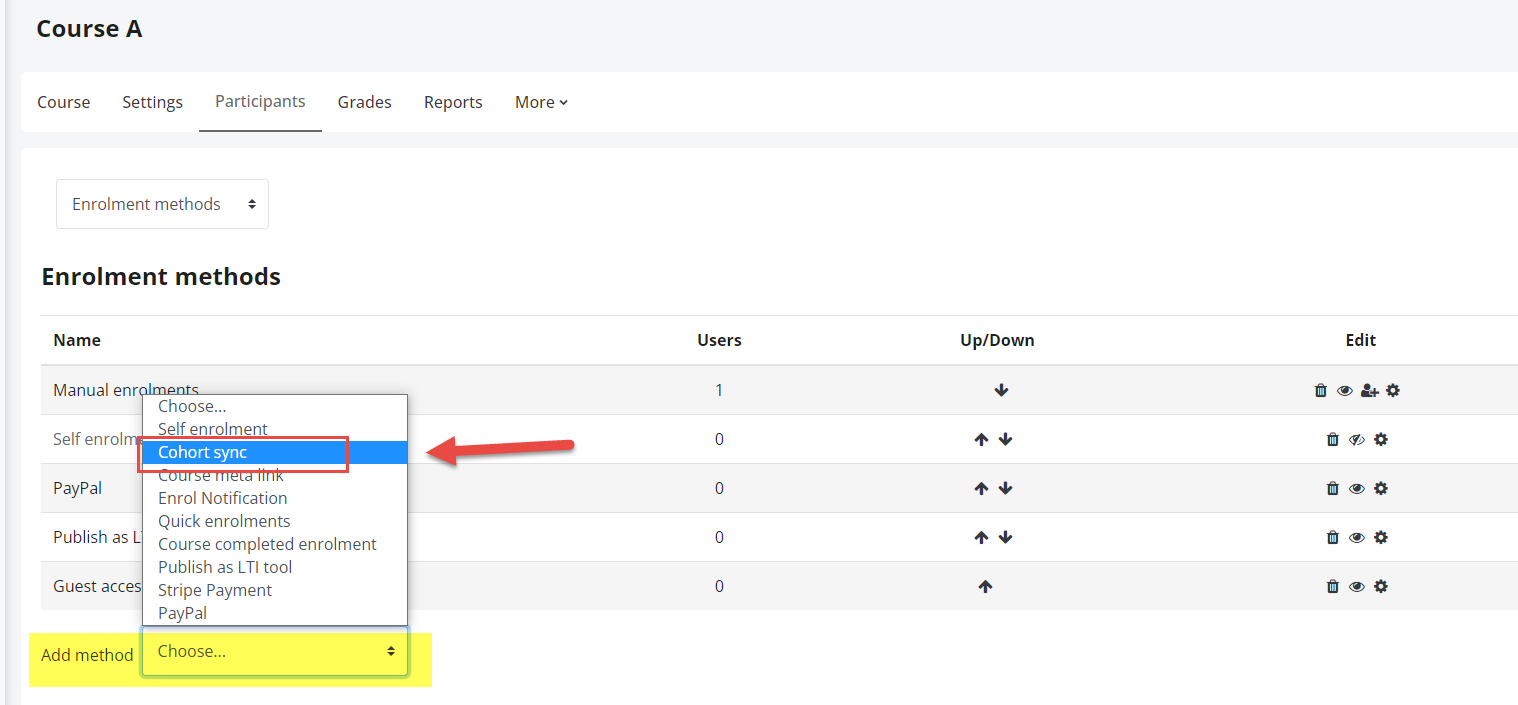This screenshot has height=705, width=1518.
Task: Open the Add method Choose dropdown
Action: tap(275, 651)
